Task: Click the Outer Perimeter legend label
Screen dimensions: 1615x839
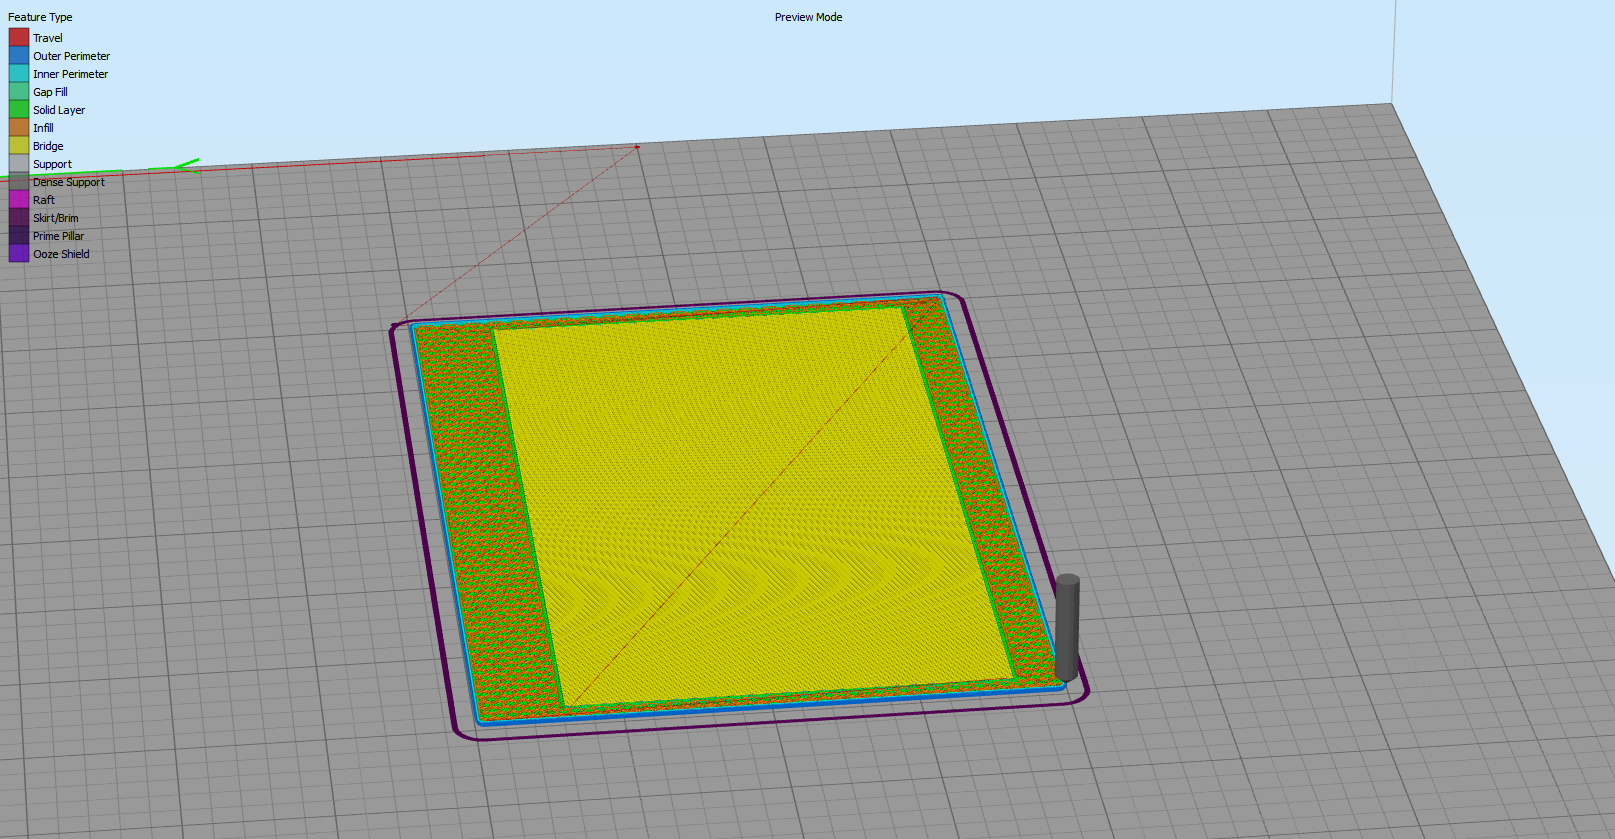Action: [71, 56]
